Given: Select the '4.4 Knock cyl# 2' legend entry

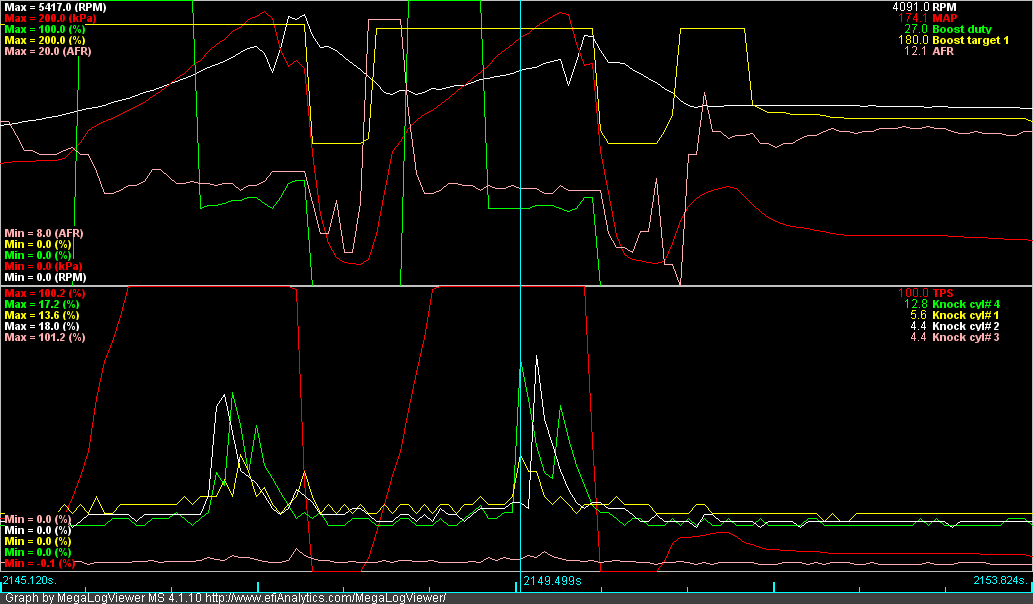Looking at the screenshot, I should click(955, 326).
